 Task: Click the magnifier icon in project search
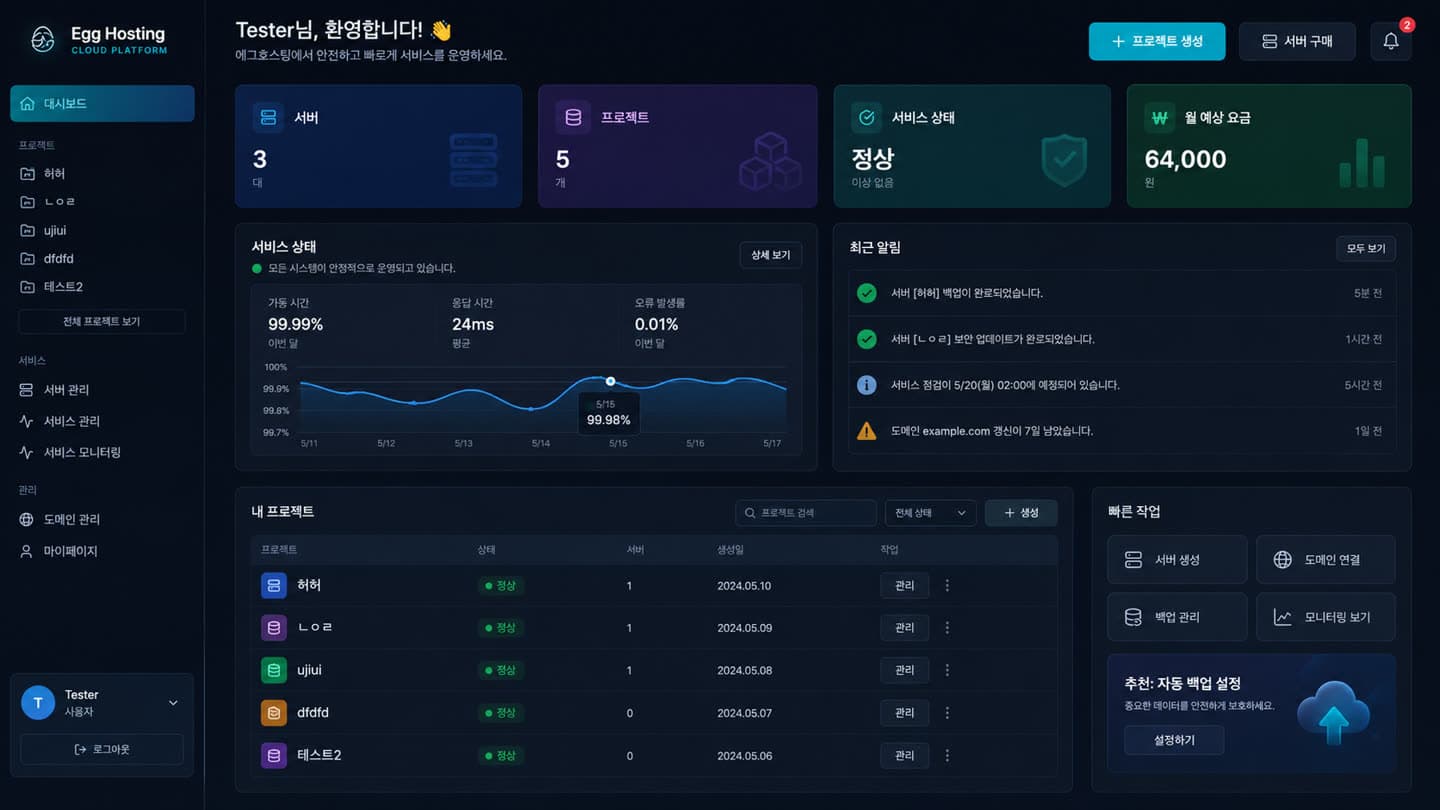pyautogui.click(x=749, y=513)
